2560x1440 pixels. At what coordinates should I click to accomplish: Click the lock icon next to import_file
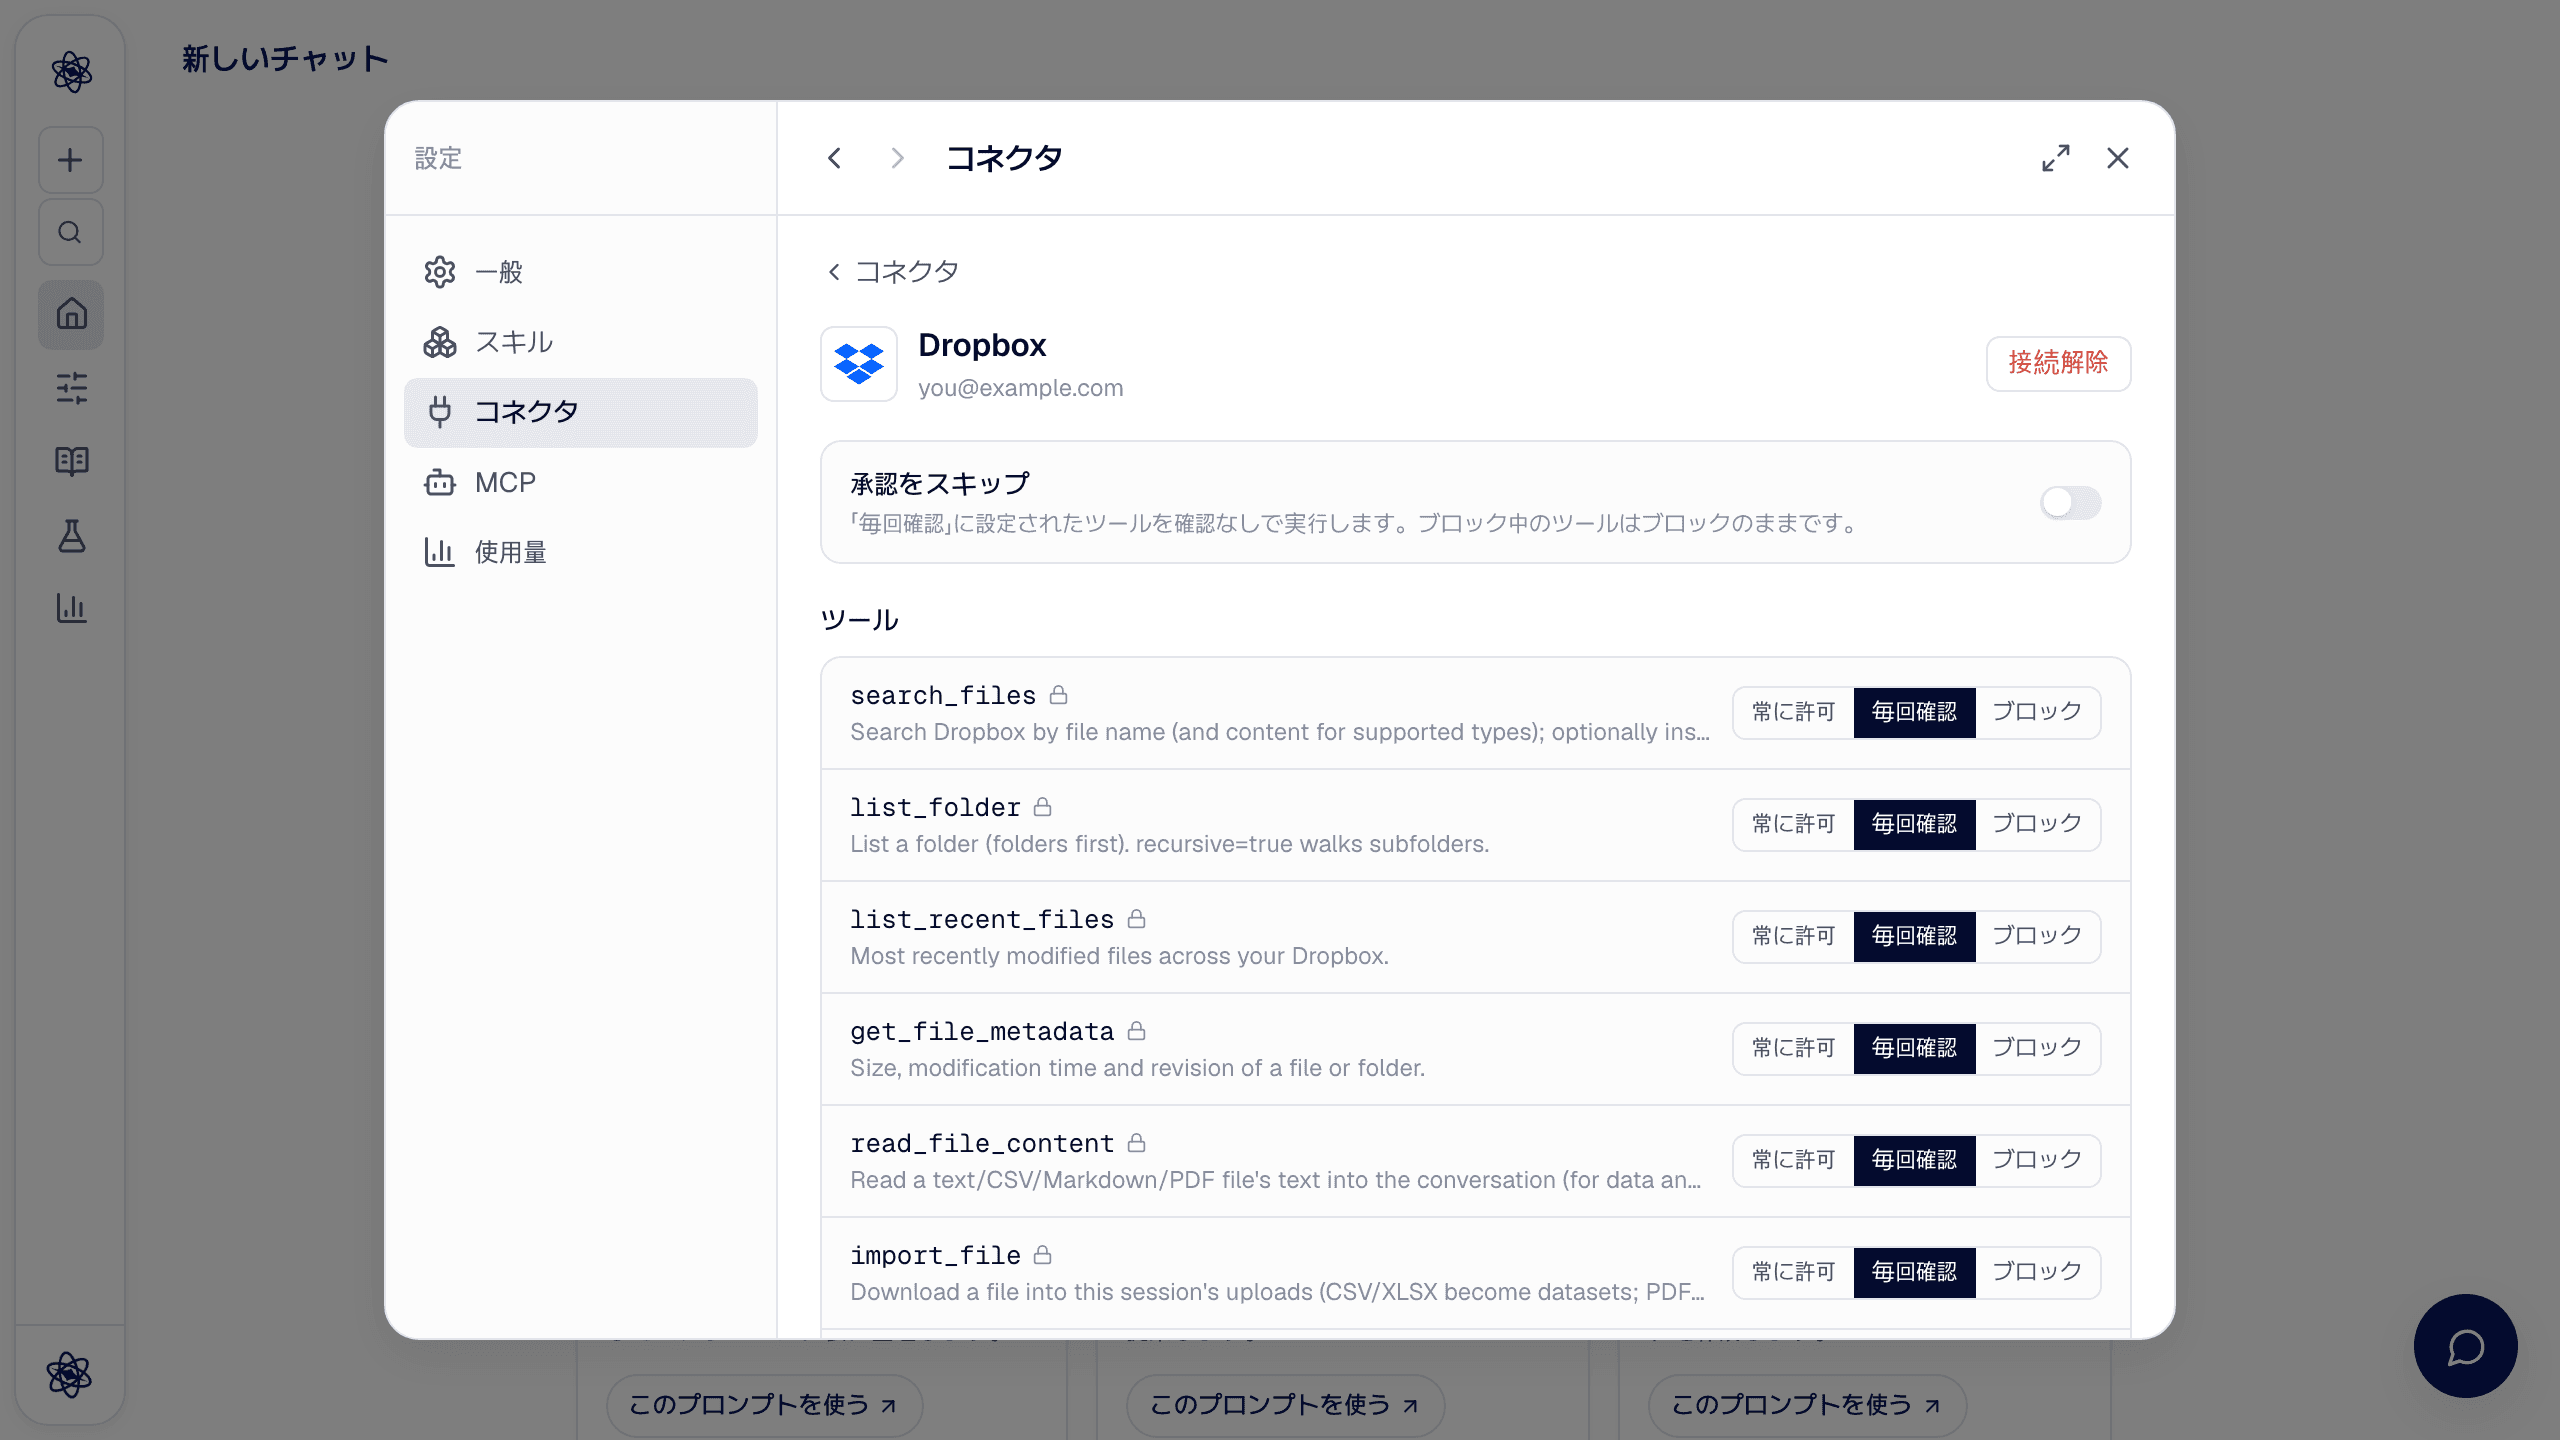pos(1043,1255)
